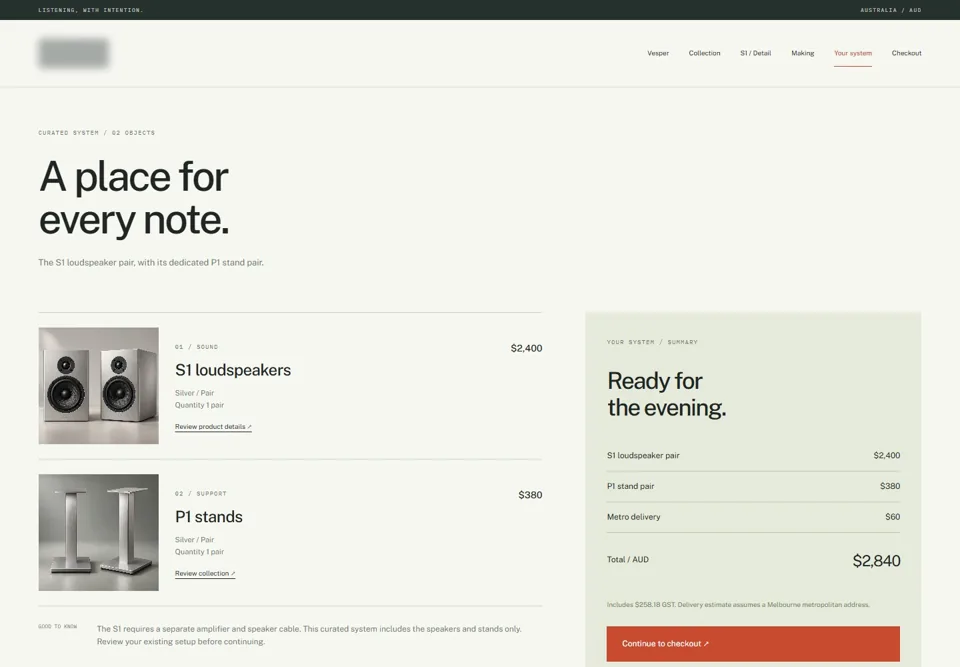Click the YOUR SYSTEM / SUMMARY label

[652, 342]
